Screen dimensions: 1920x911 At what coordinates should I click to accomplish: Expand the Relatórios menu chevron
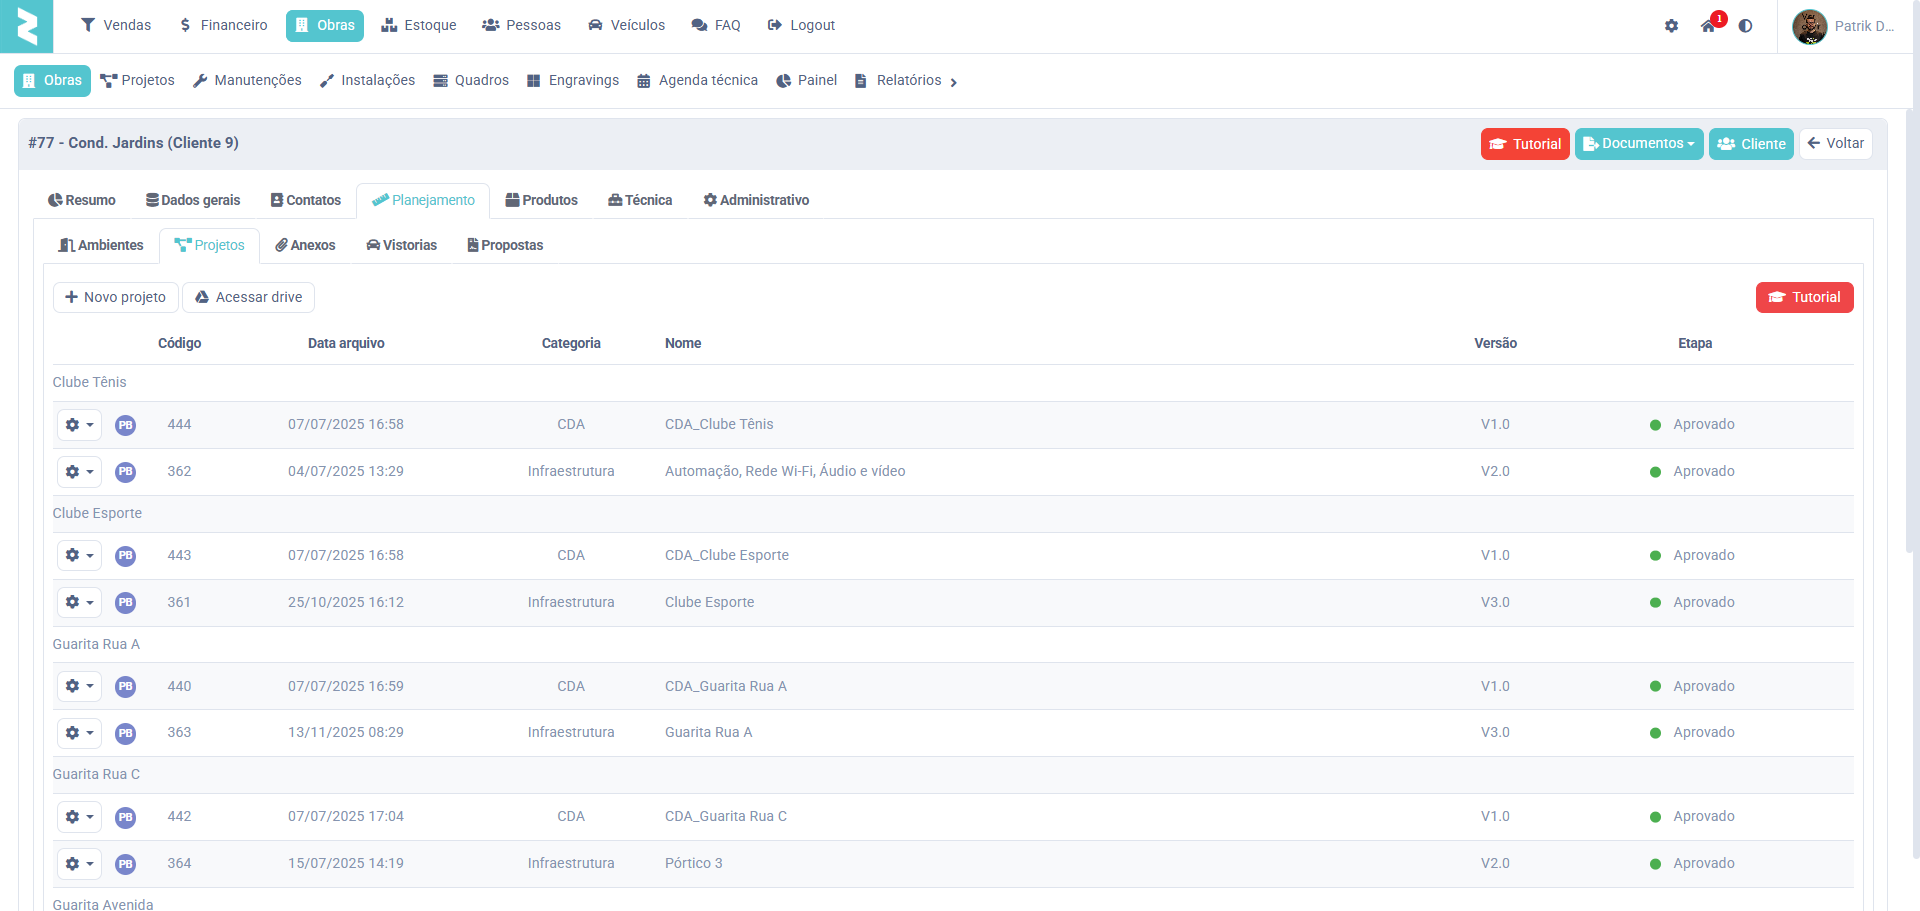[x=953, y=82]
